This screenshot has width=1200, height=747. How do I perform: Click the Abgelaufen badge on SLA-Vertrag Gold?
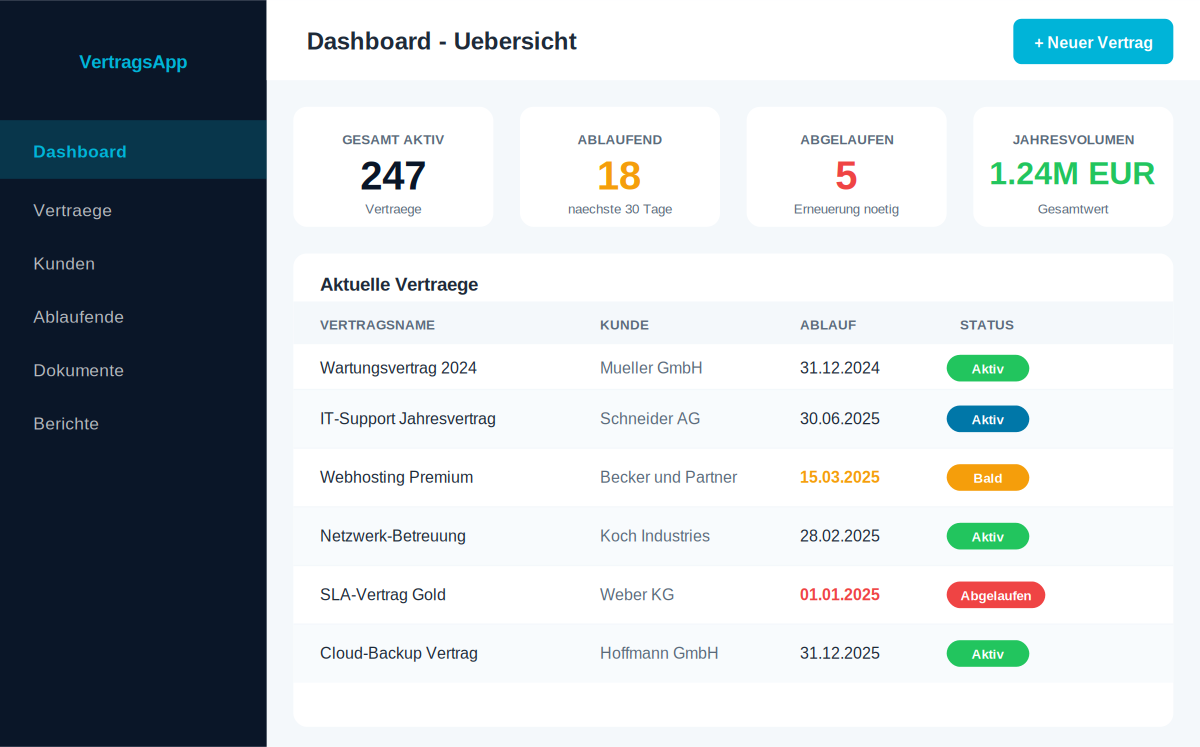tap(996, 594)
